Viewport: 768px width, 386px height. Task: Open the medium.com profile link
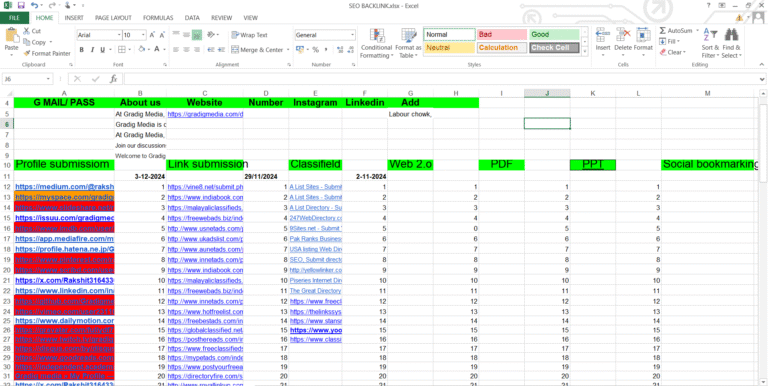pos(65,187)
